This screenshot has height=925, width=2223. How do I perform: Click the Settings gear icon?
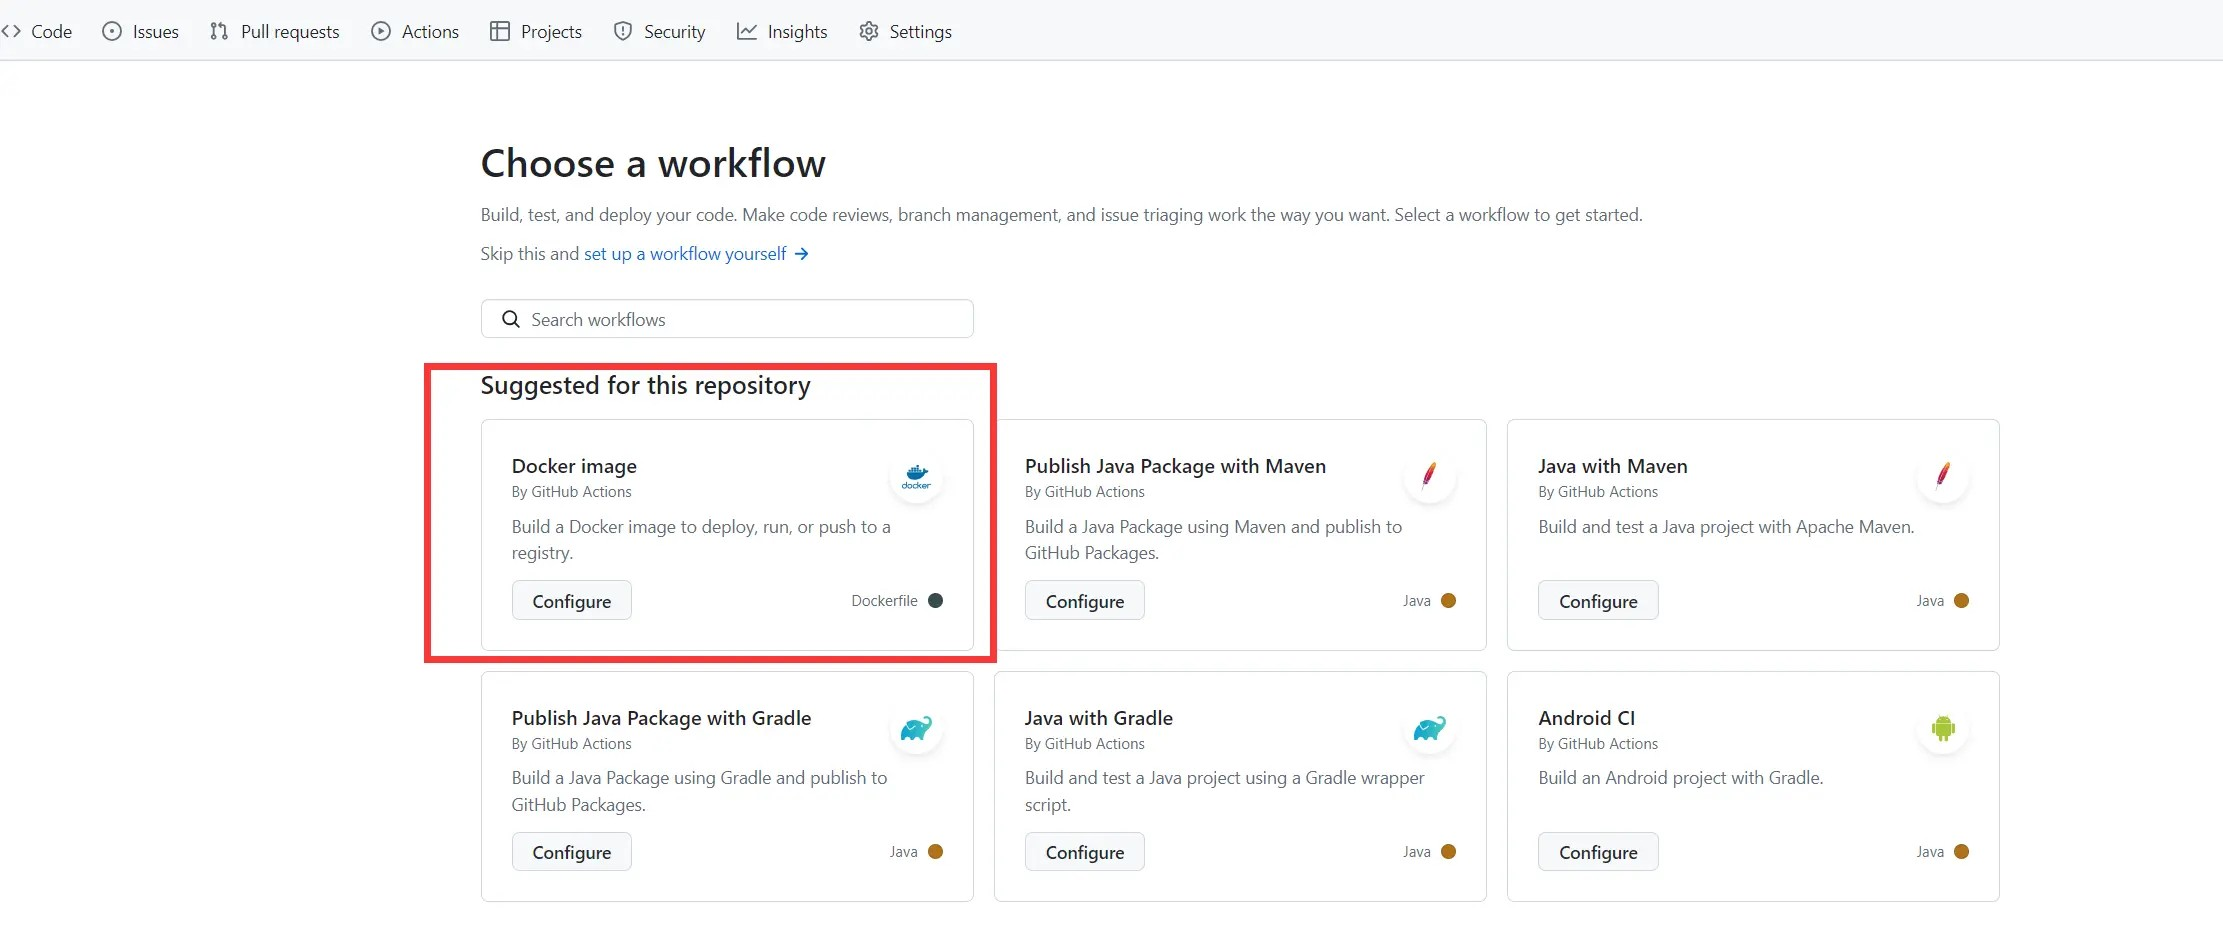pyautogui.click(x=869, y=31)
